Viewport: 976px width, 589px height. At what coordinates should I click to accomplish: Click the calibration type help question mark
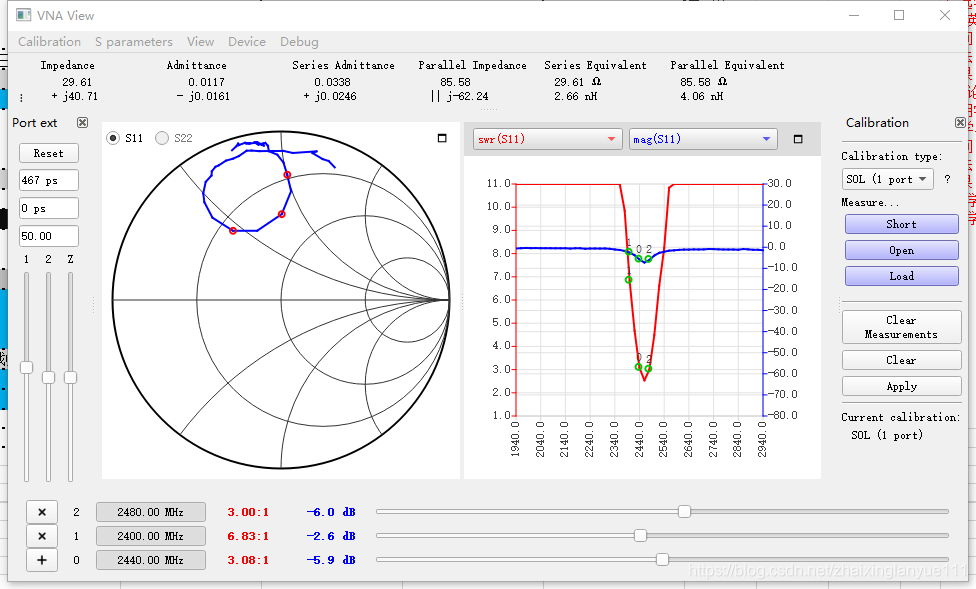coord(947,179)
